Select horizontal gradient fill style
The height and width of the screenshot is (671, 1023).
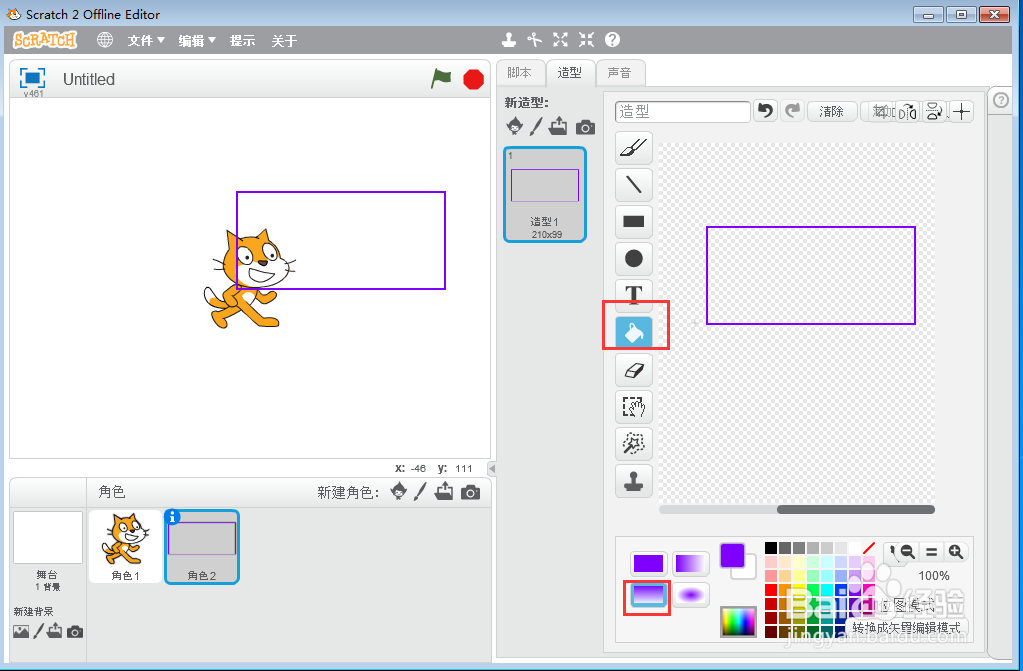(x=690, y=563)
